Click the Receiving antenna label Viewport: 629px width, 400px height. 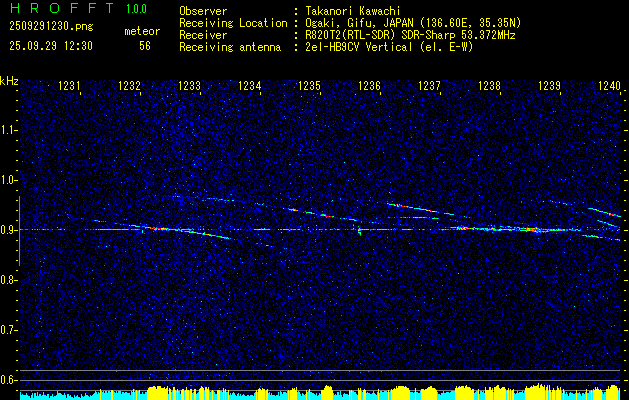pos(230,47)
